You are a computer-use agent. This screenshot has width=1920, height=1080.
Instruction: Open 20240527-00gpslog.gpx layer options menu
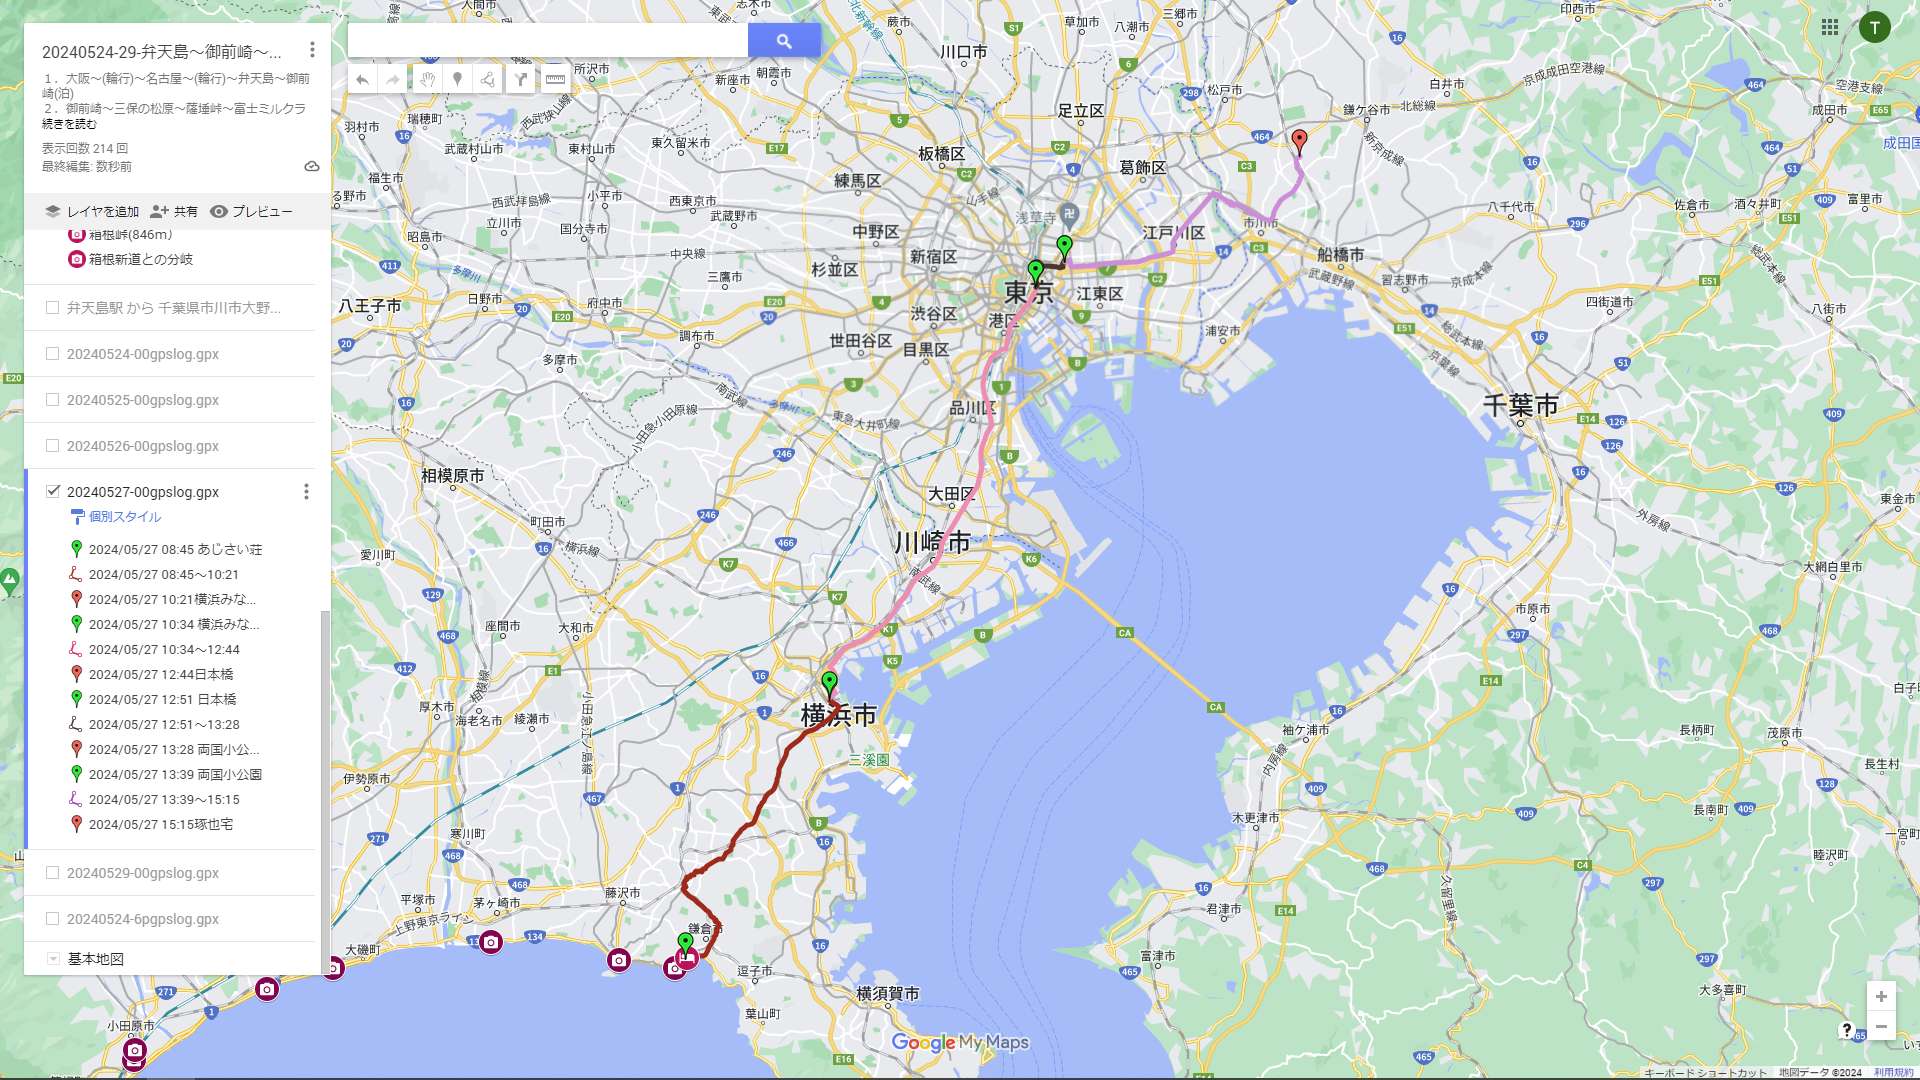[306, 492]
